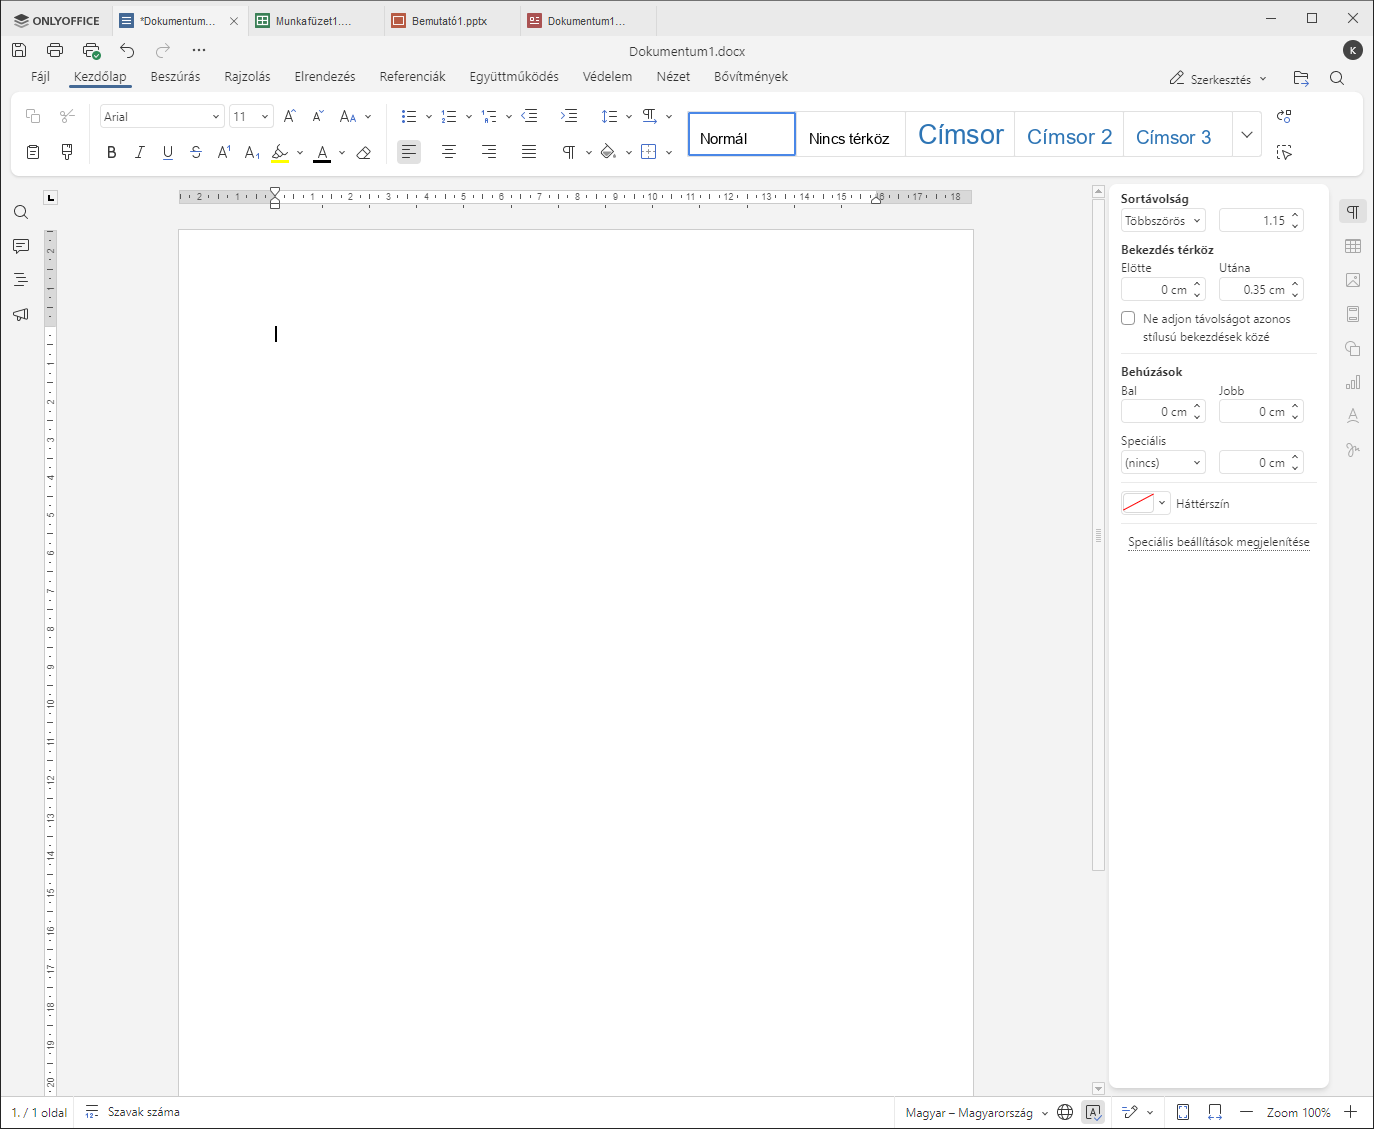Toggle 'Ne adjon távolságot' checkbox
The height and width of the screenshot is (1129, 1374).
coord(1128,318)
